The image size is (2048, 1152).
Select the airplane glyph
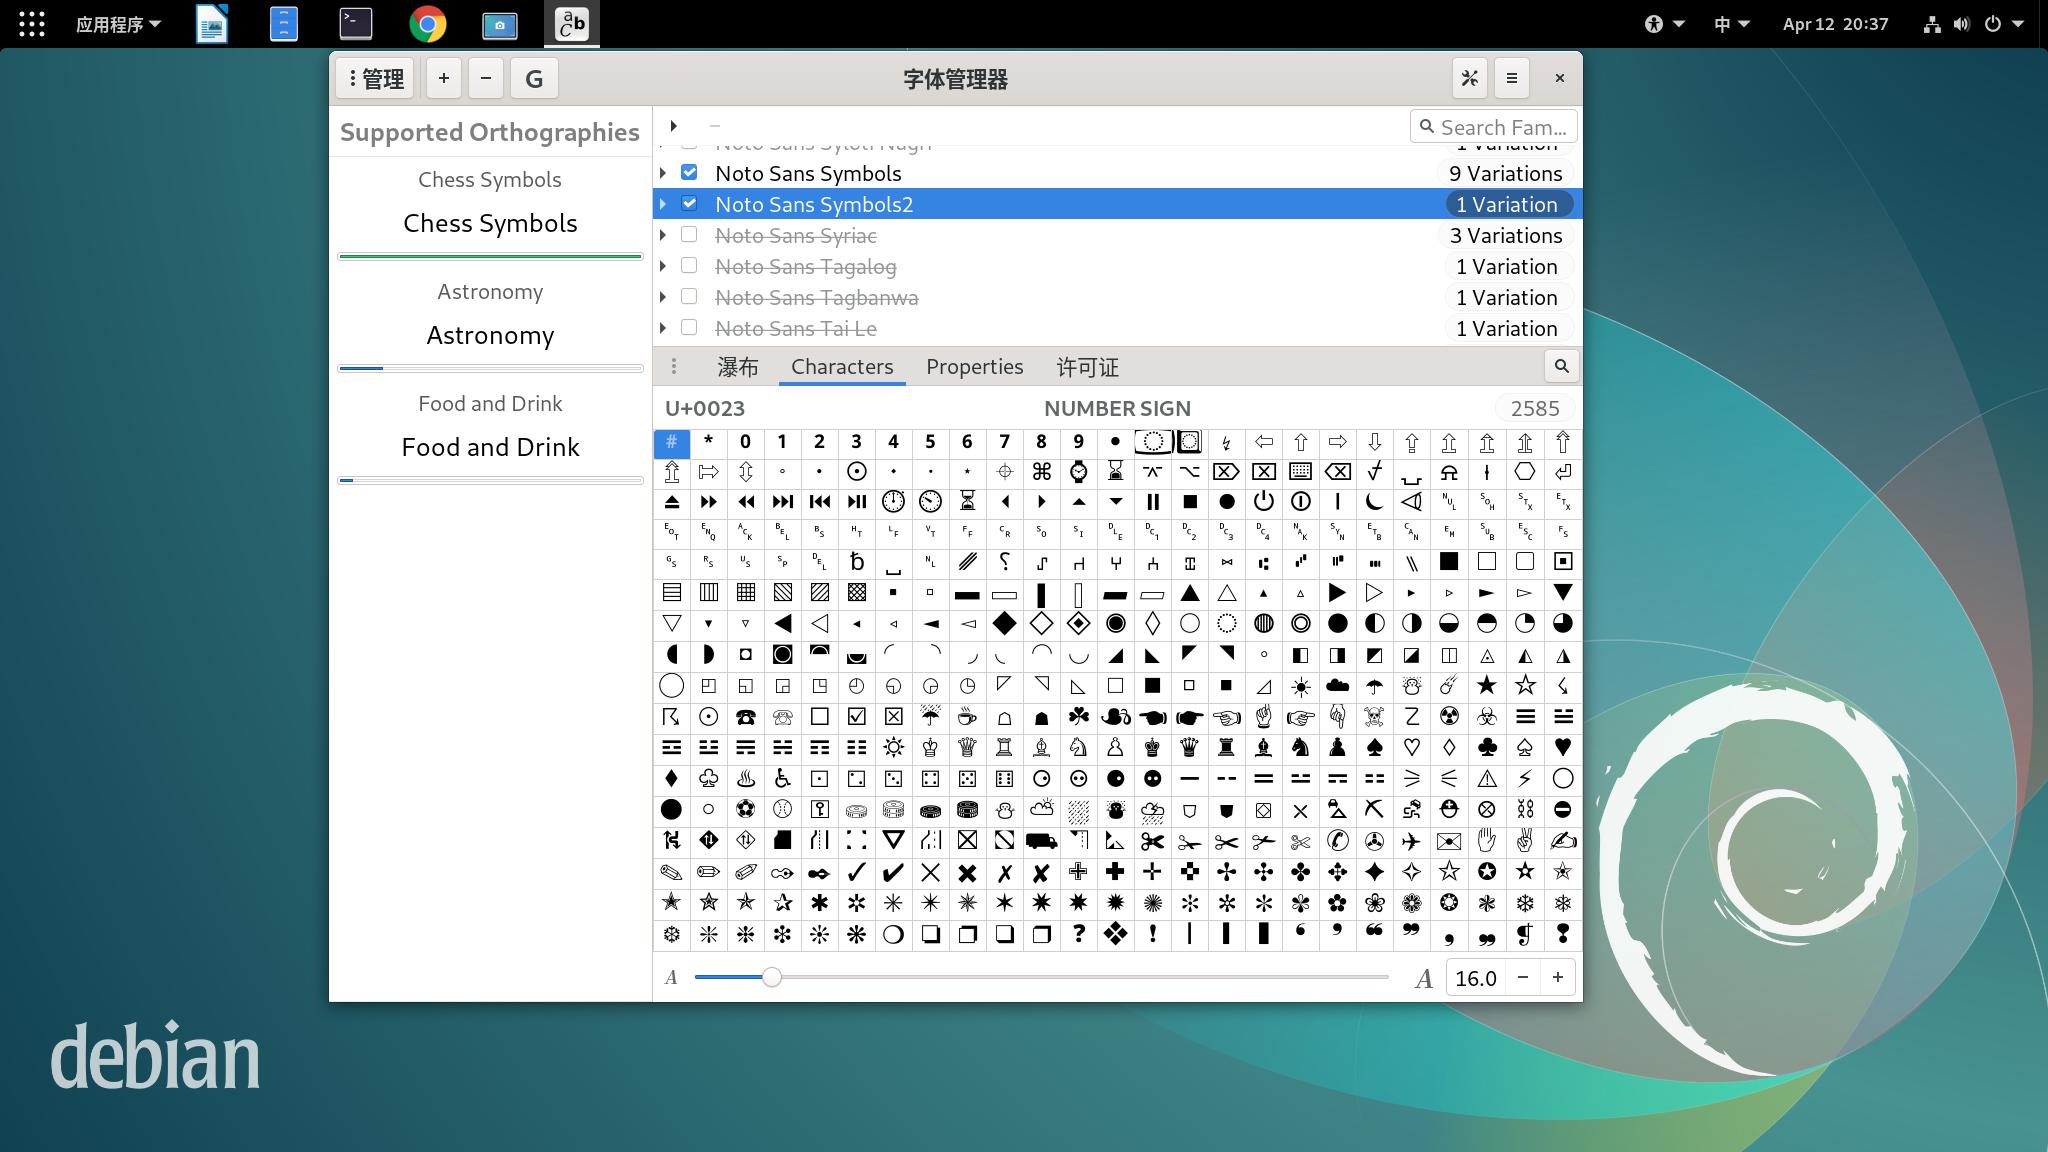click(1411, 841)
